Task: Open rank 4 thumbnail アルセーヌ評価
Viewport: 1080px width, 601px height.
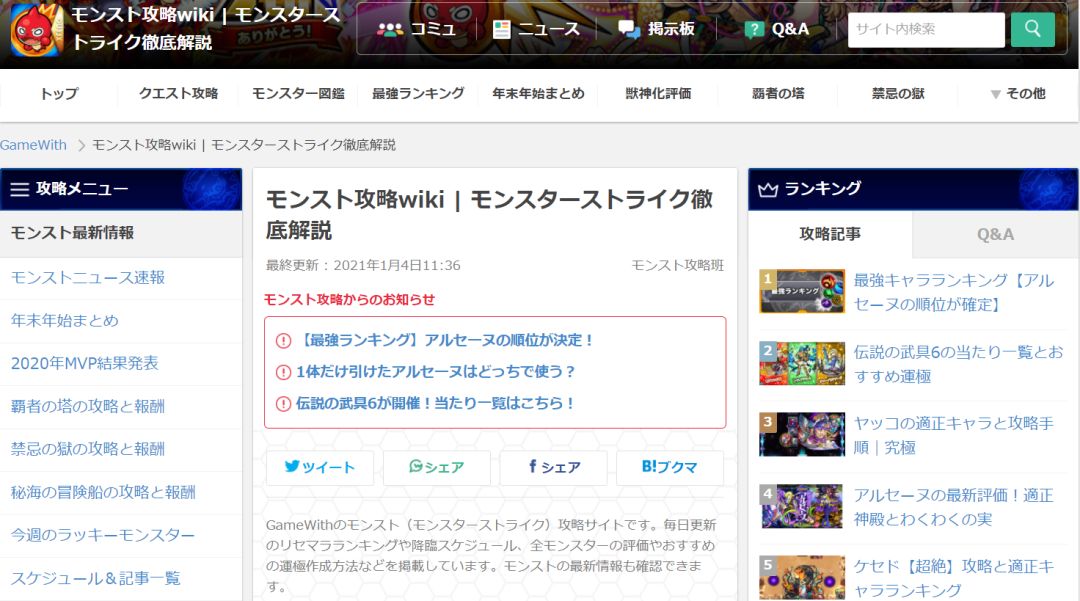Action: (802, 506)
